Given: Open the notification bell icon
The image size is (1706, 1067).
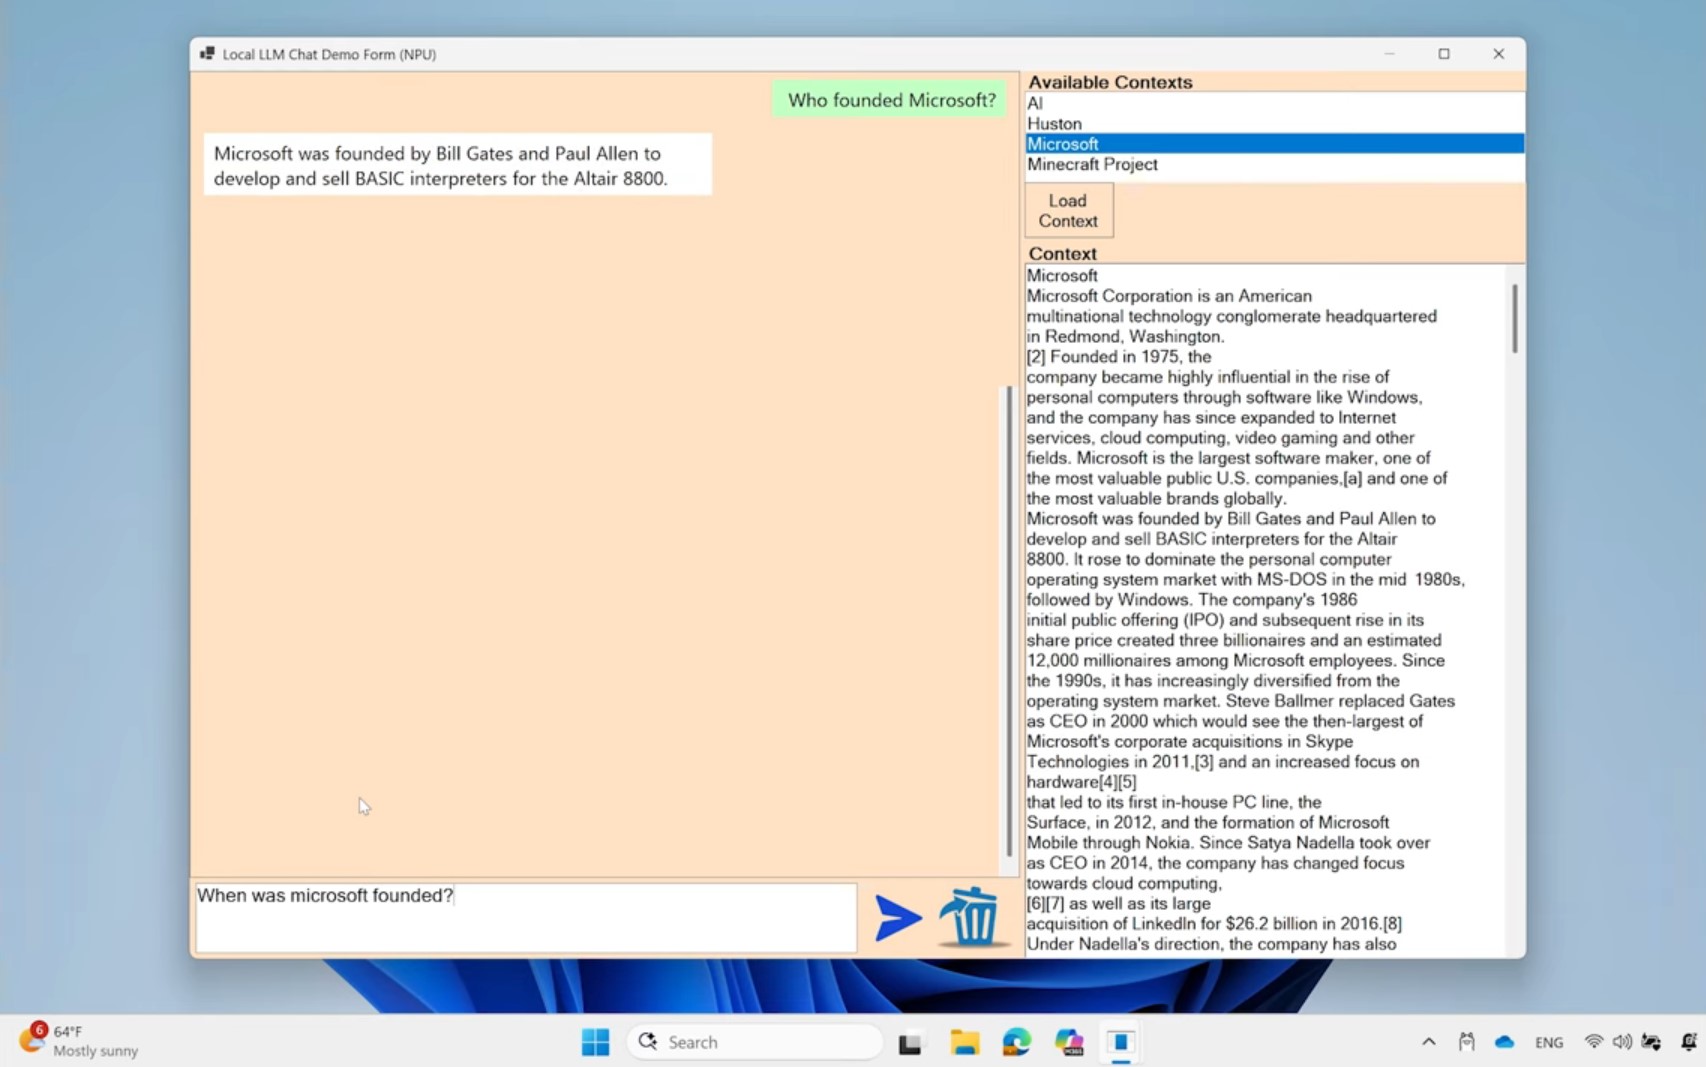Looking at the screenshot, I should [1689, 1042].
